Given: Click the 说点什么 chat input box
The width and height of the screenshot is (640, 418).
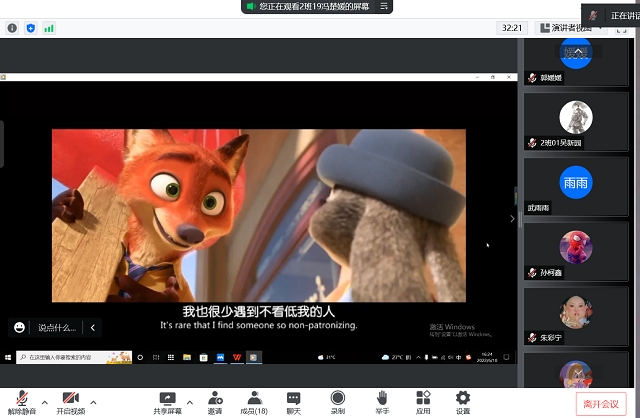Looking at the screenshot, I should [x=58, y=327].
